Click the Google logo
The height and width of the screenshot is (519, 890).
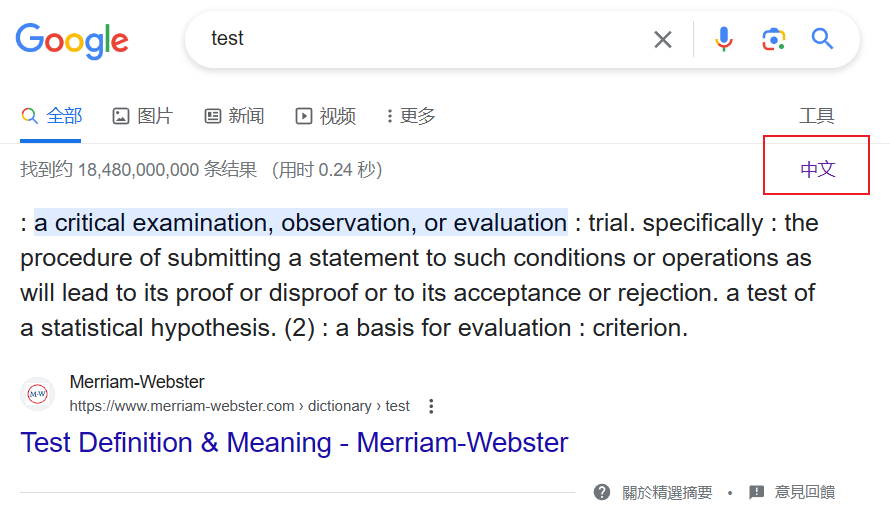pos(72,40)
